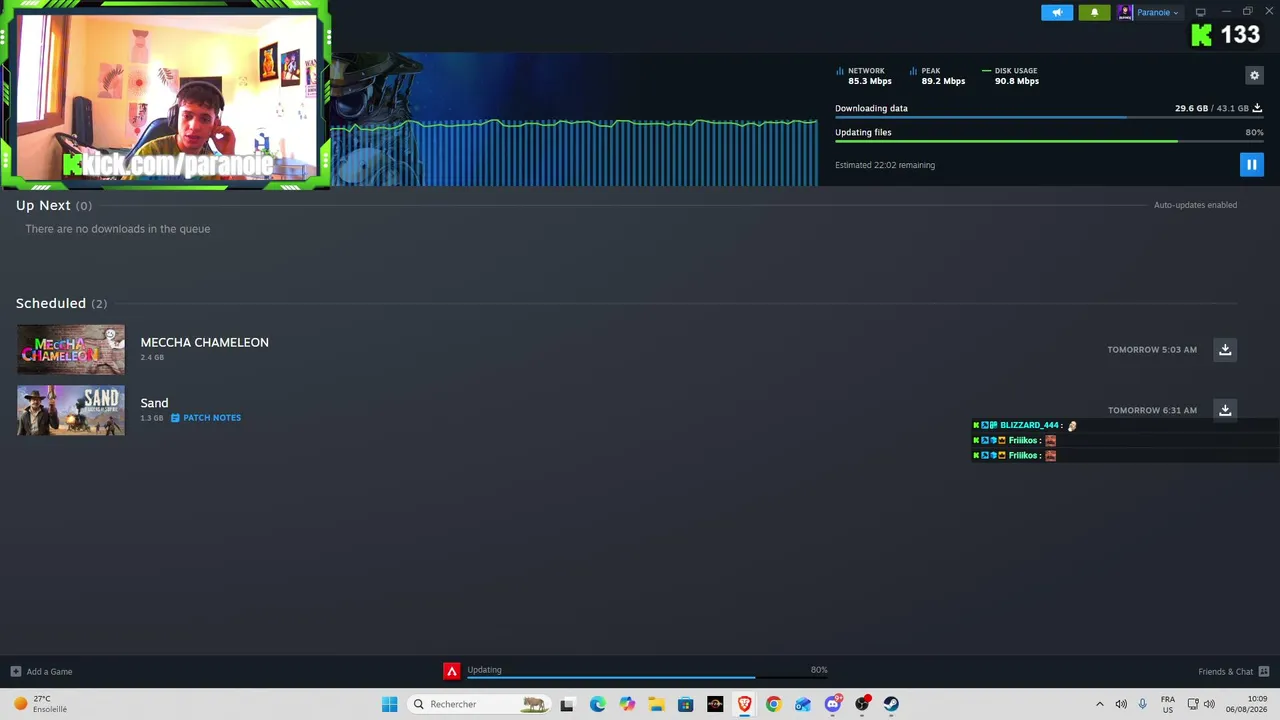This screenshot has width=1280, height=720.
Task: Open the MECCHA CHAMELEON game thumbnail
Action: click(x=71, y=349)
